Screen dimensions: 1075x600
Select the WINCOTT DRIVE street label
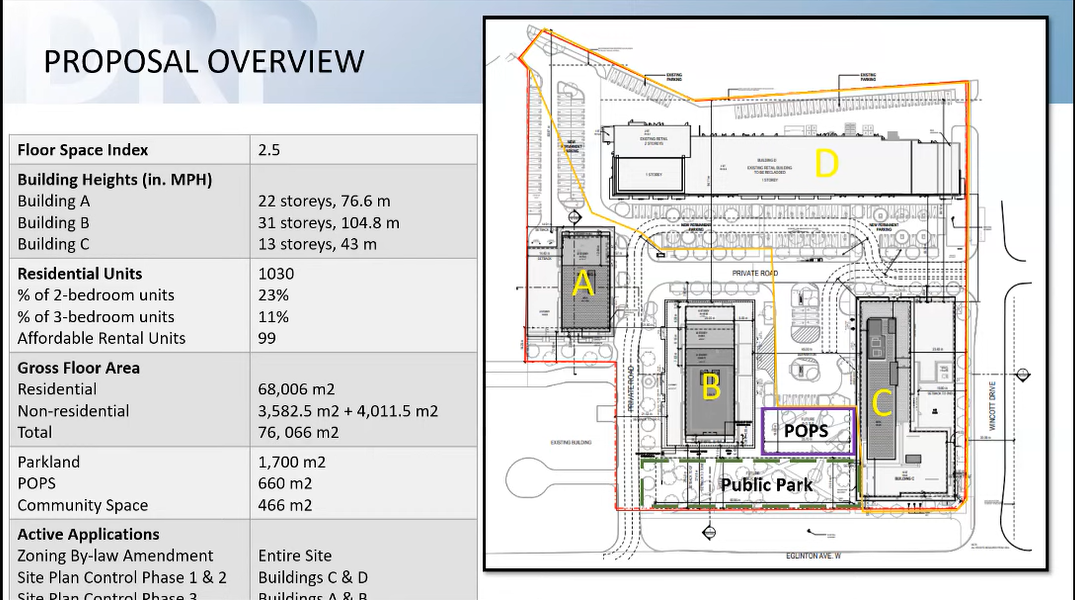click(992, 407)
